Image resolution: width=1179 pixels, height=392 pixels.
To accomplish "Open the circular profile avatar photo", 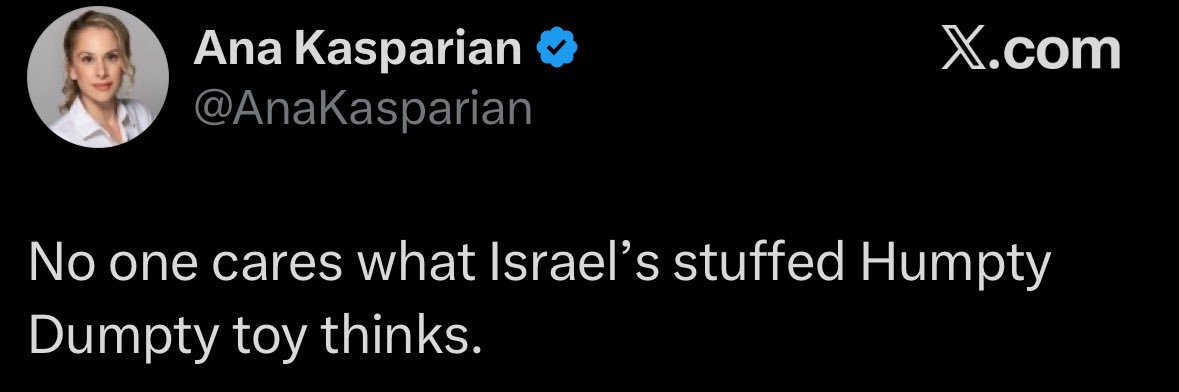I will coord(98,77).
